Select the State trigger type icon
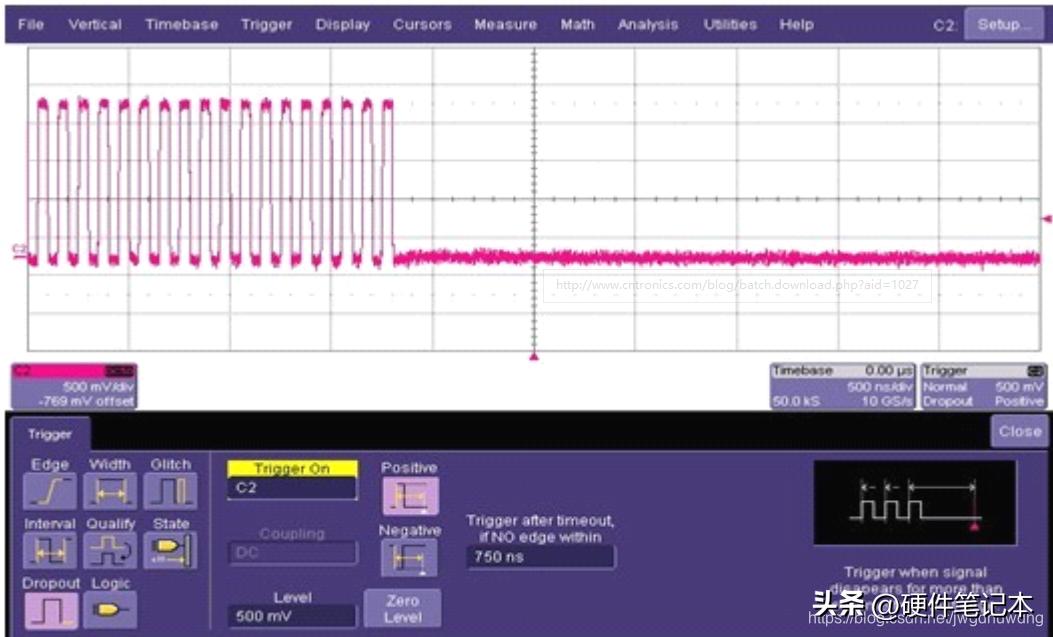Viewport: 1053px width, 637px height. tap(171, 550)
